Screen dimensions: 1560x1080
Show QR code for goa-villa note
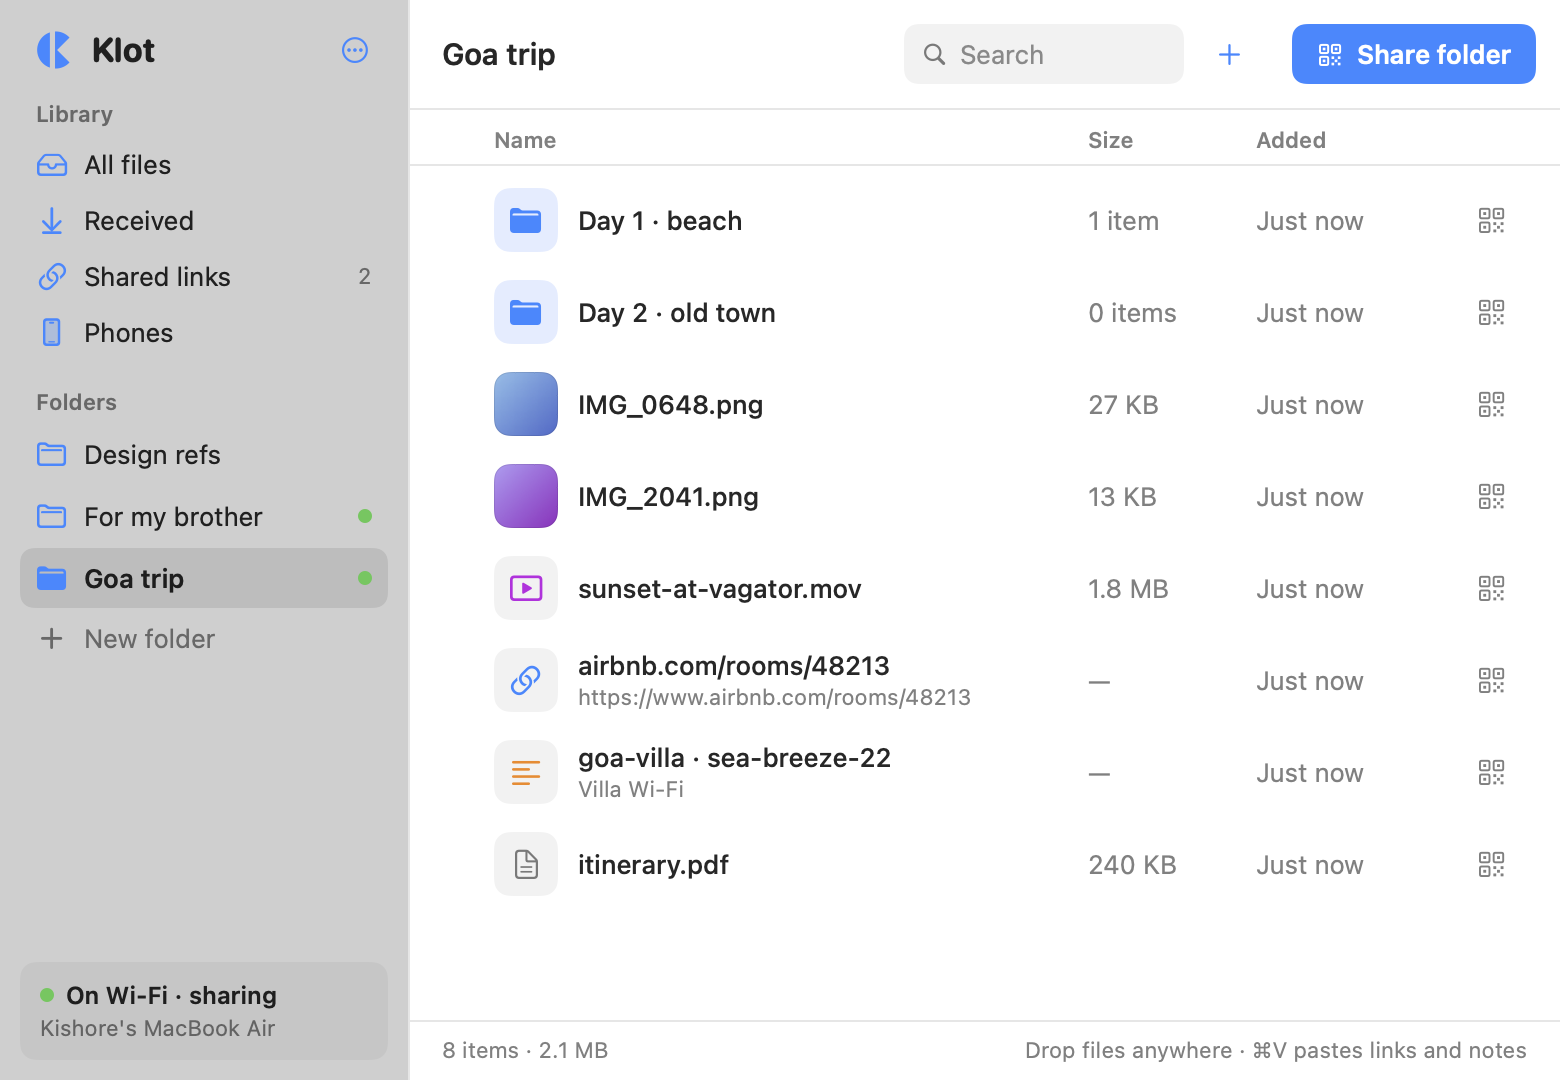(1491, 772)
